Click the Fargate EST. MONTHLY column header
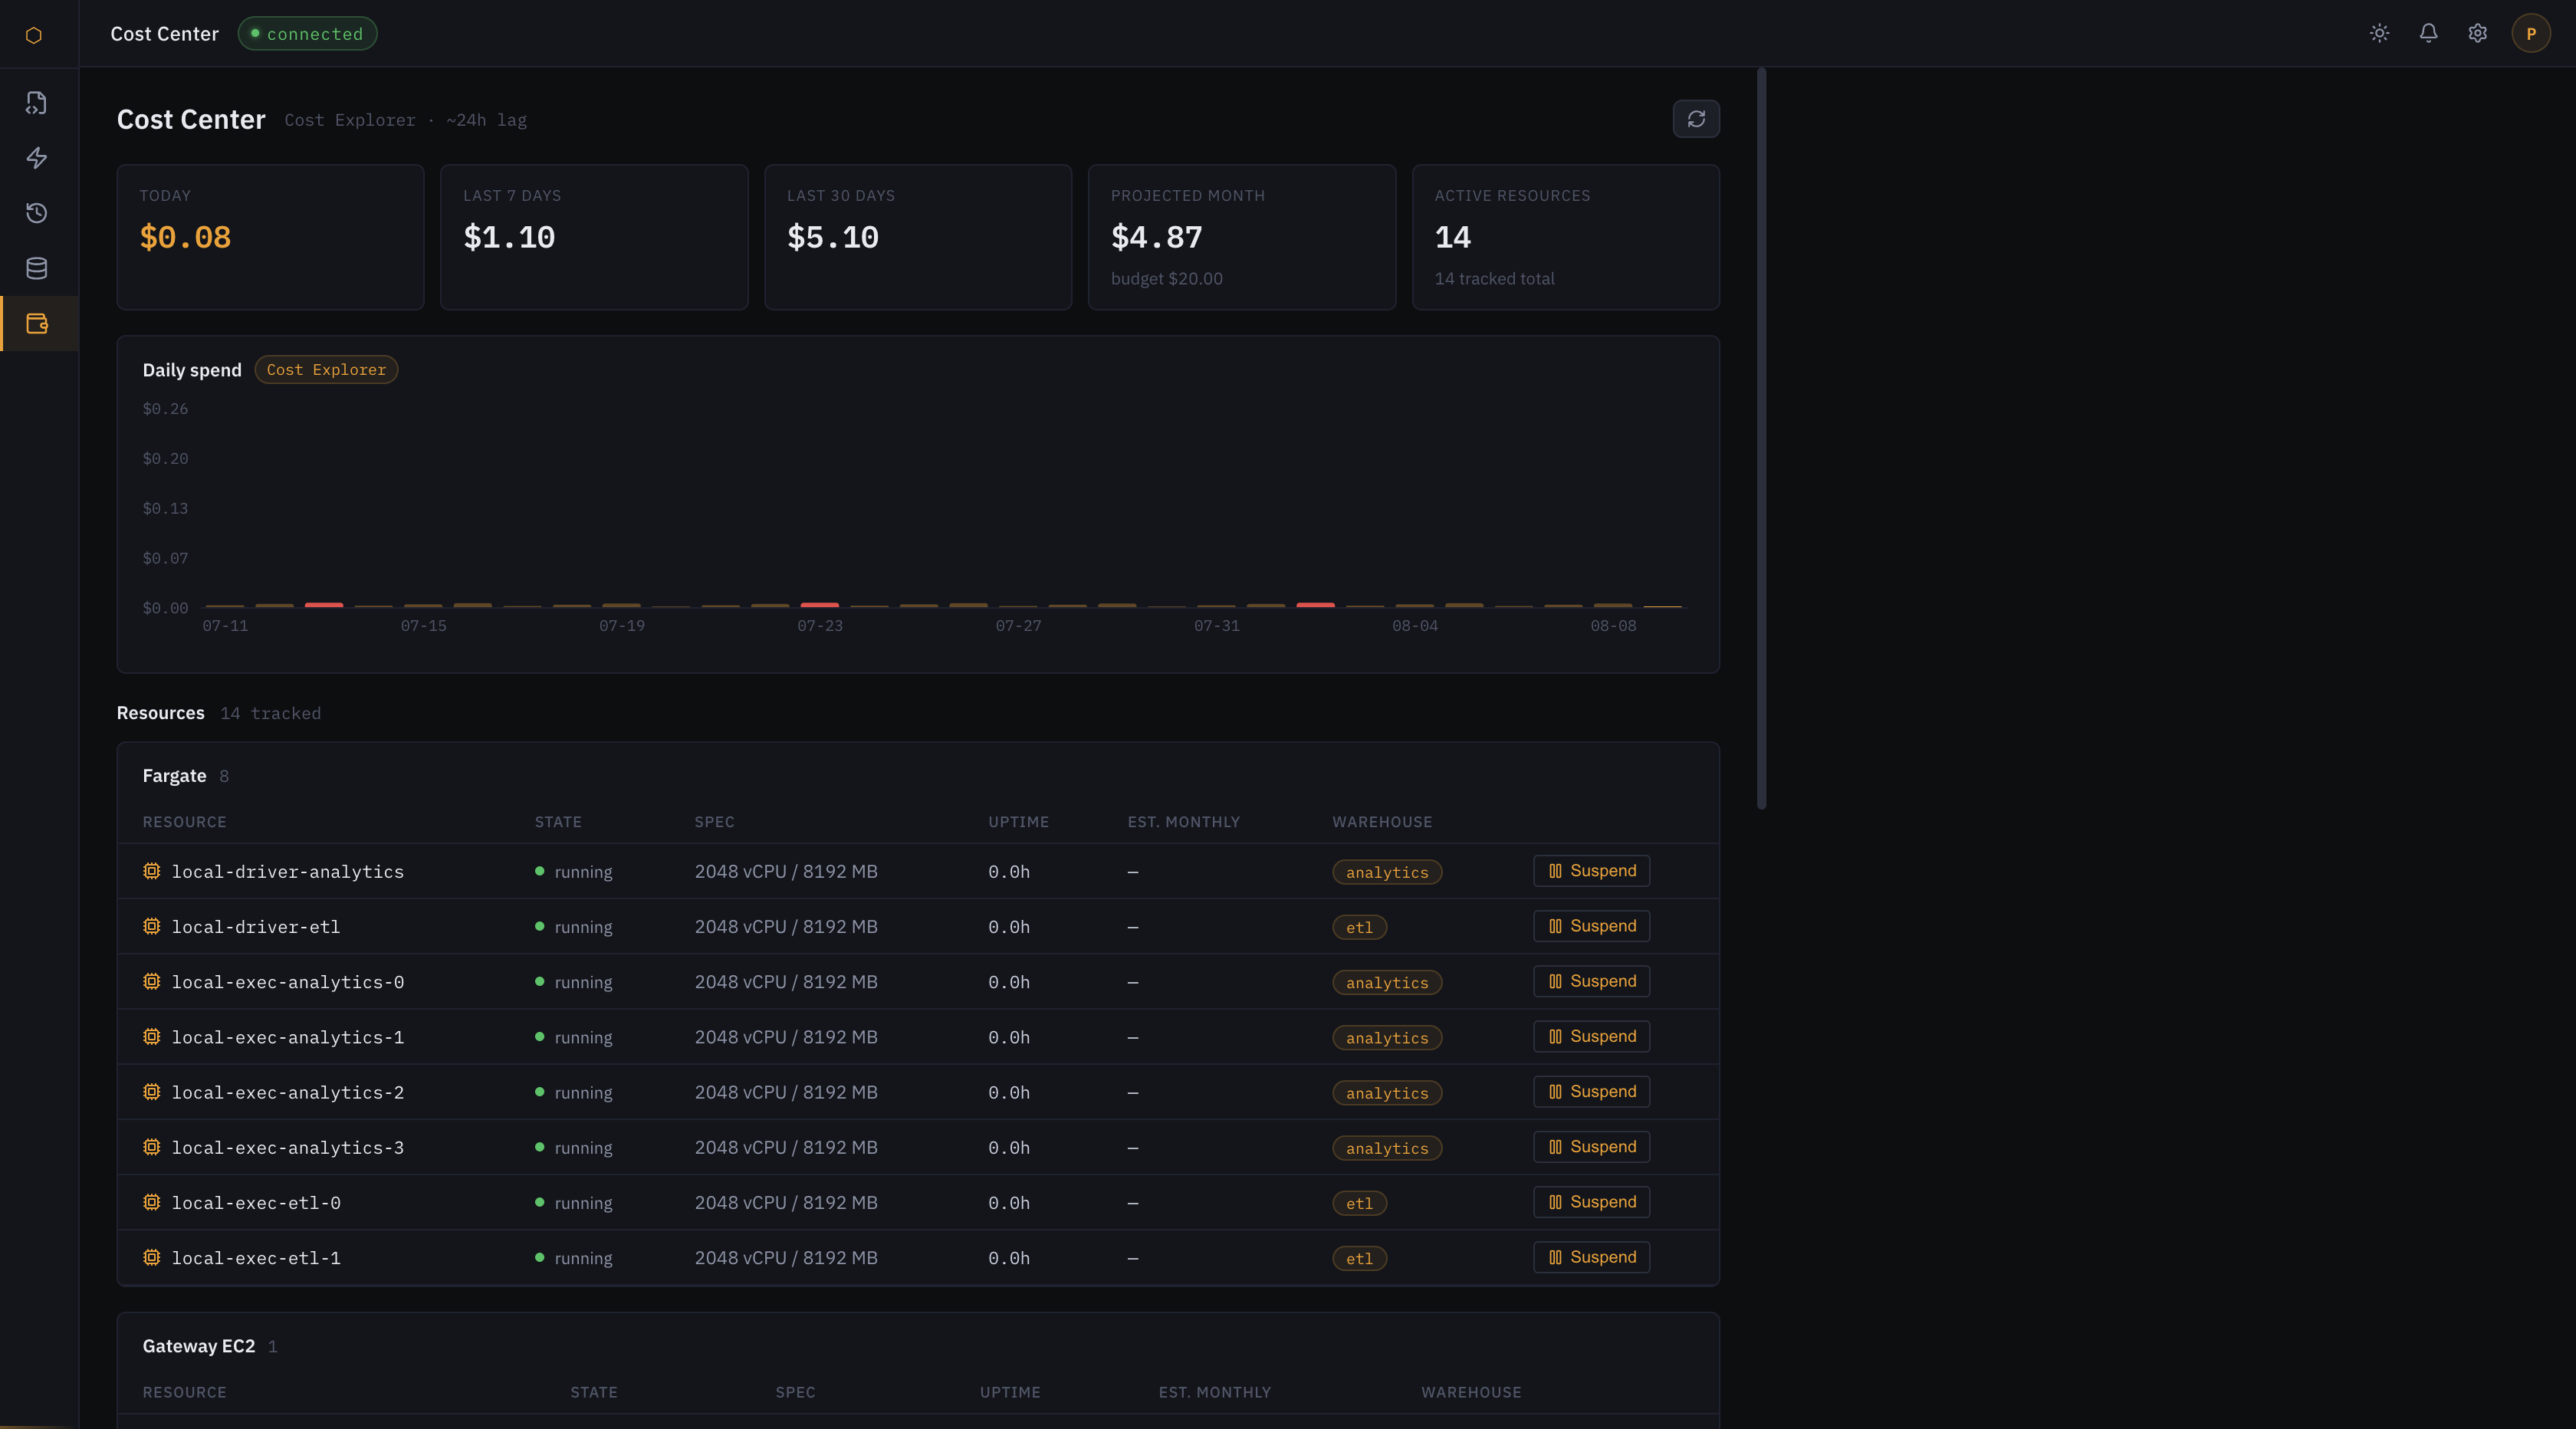The height and width of the screenshot is (1429, 2576). pos(1183,822)
